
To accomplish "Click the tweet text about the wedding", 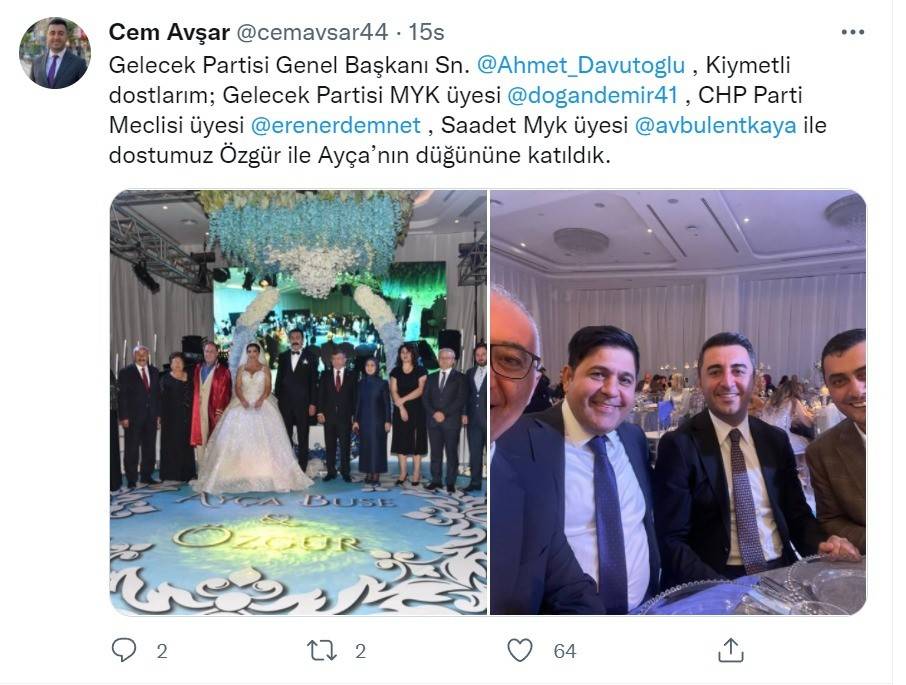I will (467, 110).
